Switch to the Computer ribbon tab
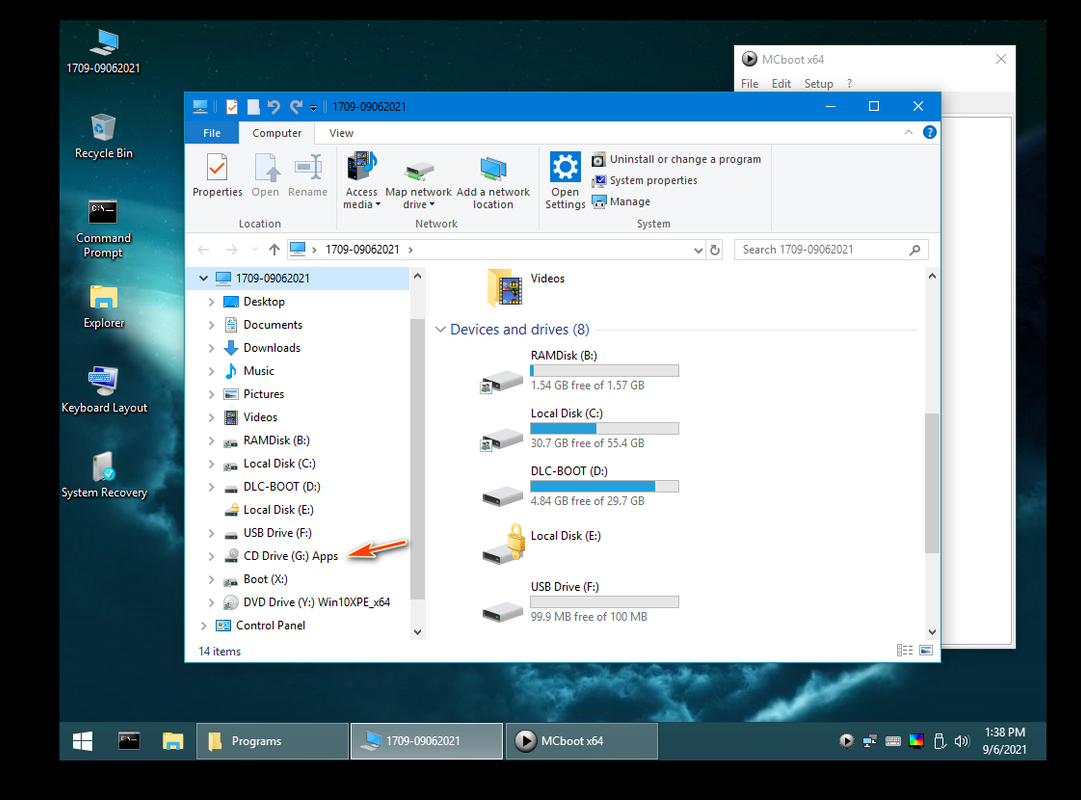 click(x=276, y=133)
